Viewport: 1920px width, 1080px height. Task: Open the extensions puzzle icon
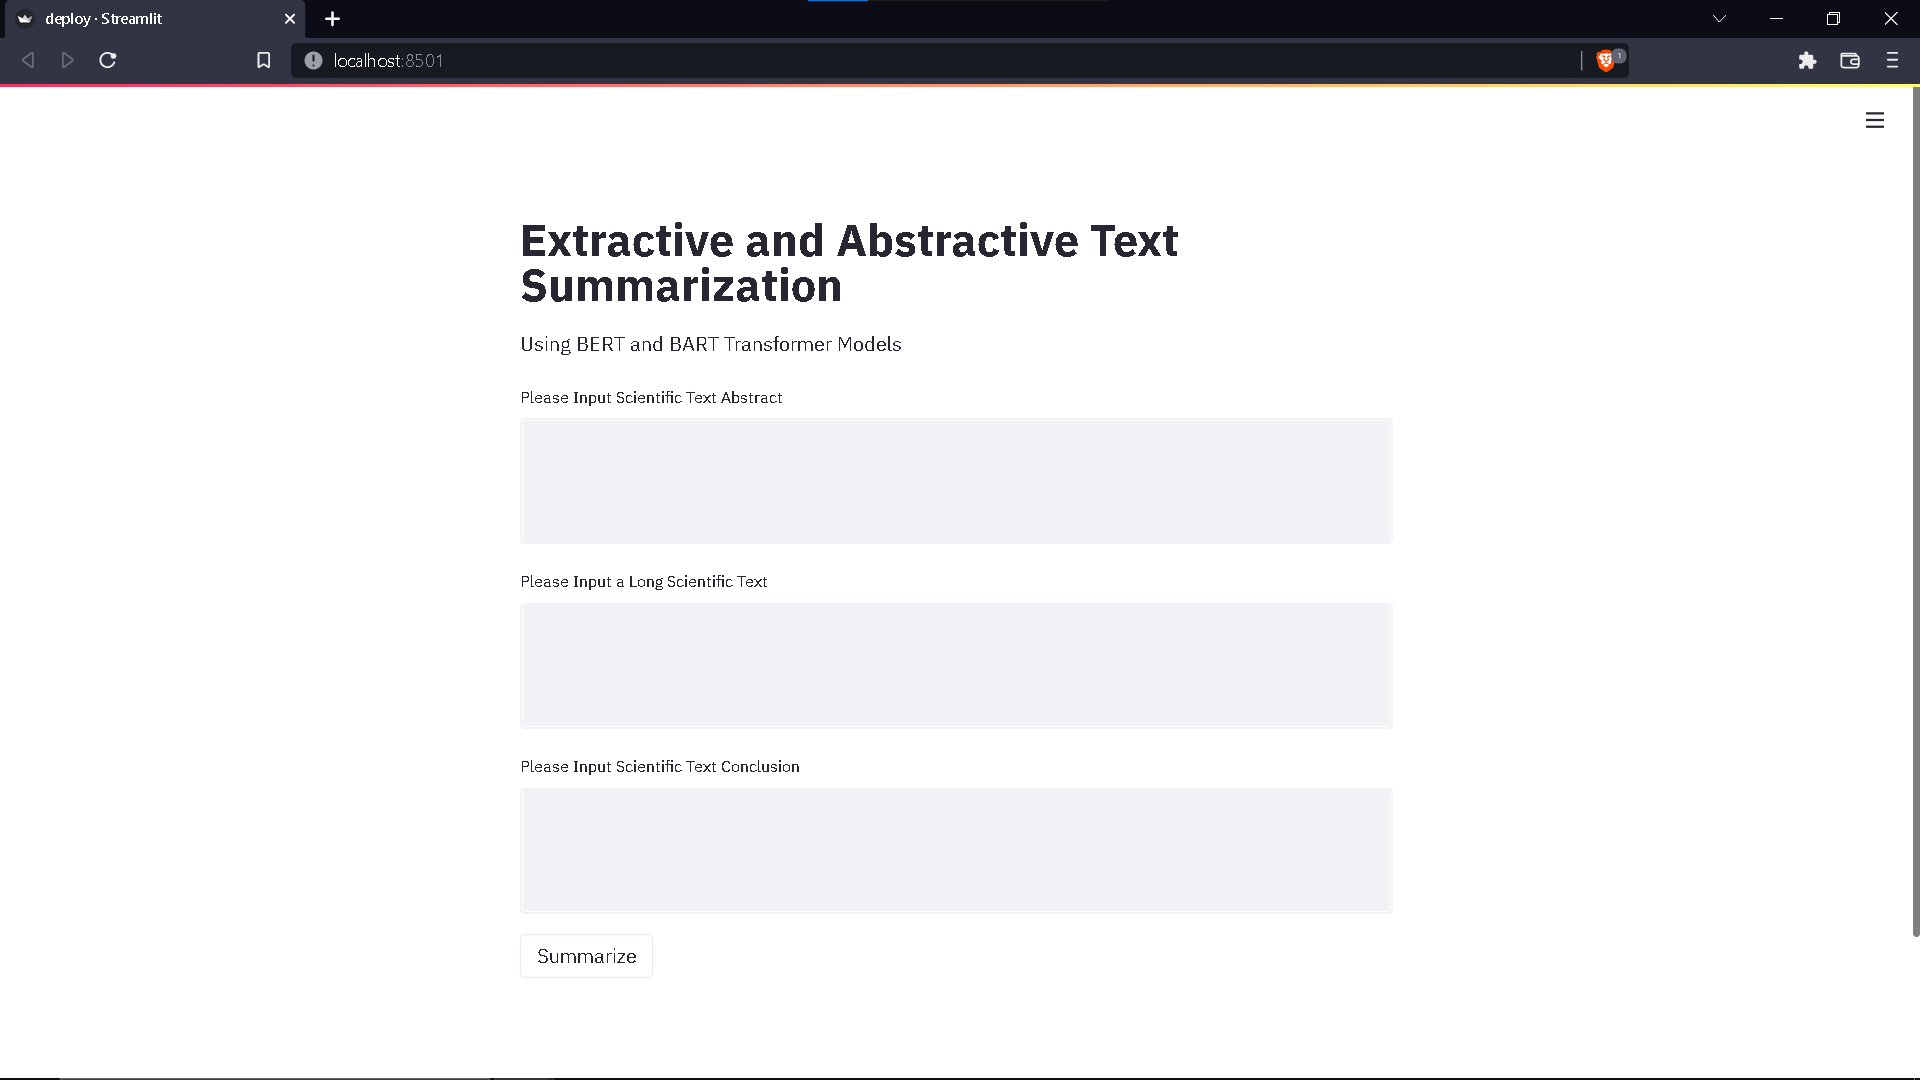[1807, 61]
